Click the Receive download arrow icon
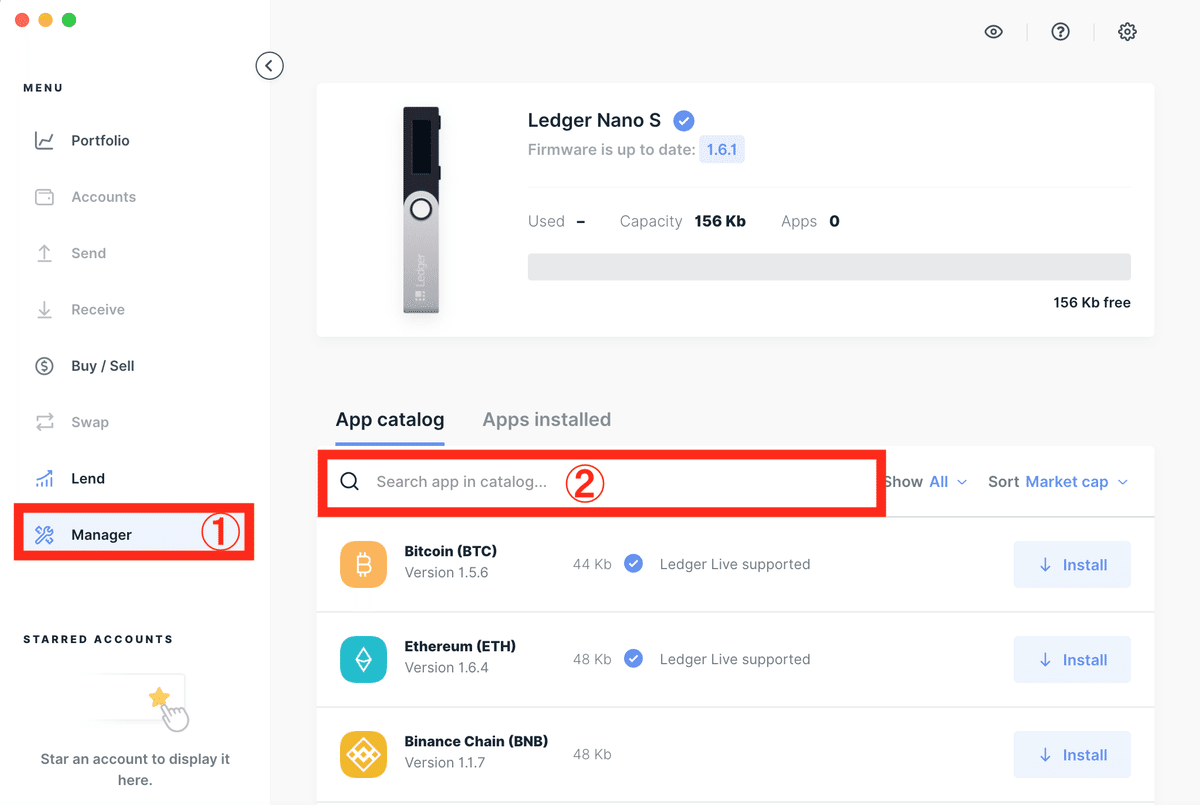Image resolution: width=1200 pixels, height=805 pixels. [44, 310]
